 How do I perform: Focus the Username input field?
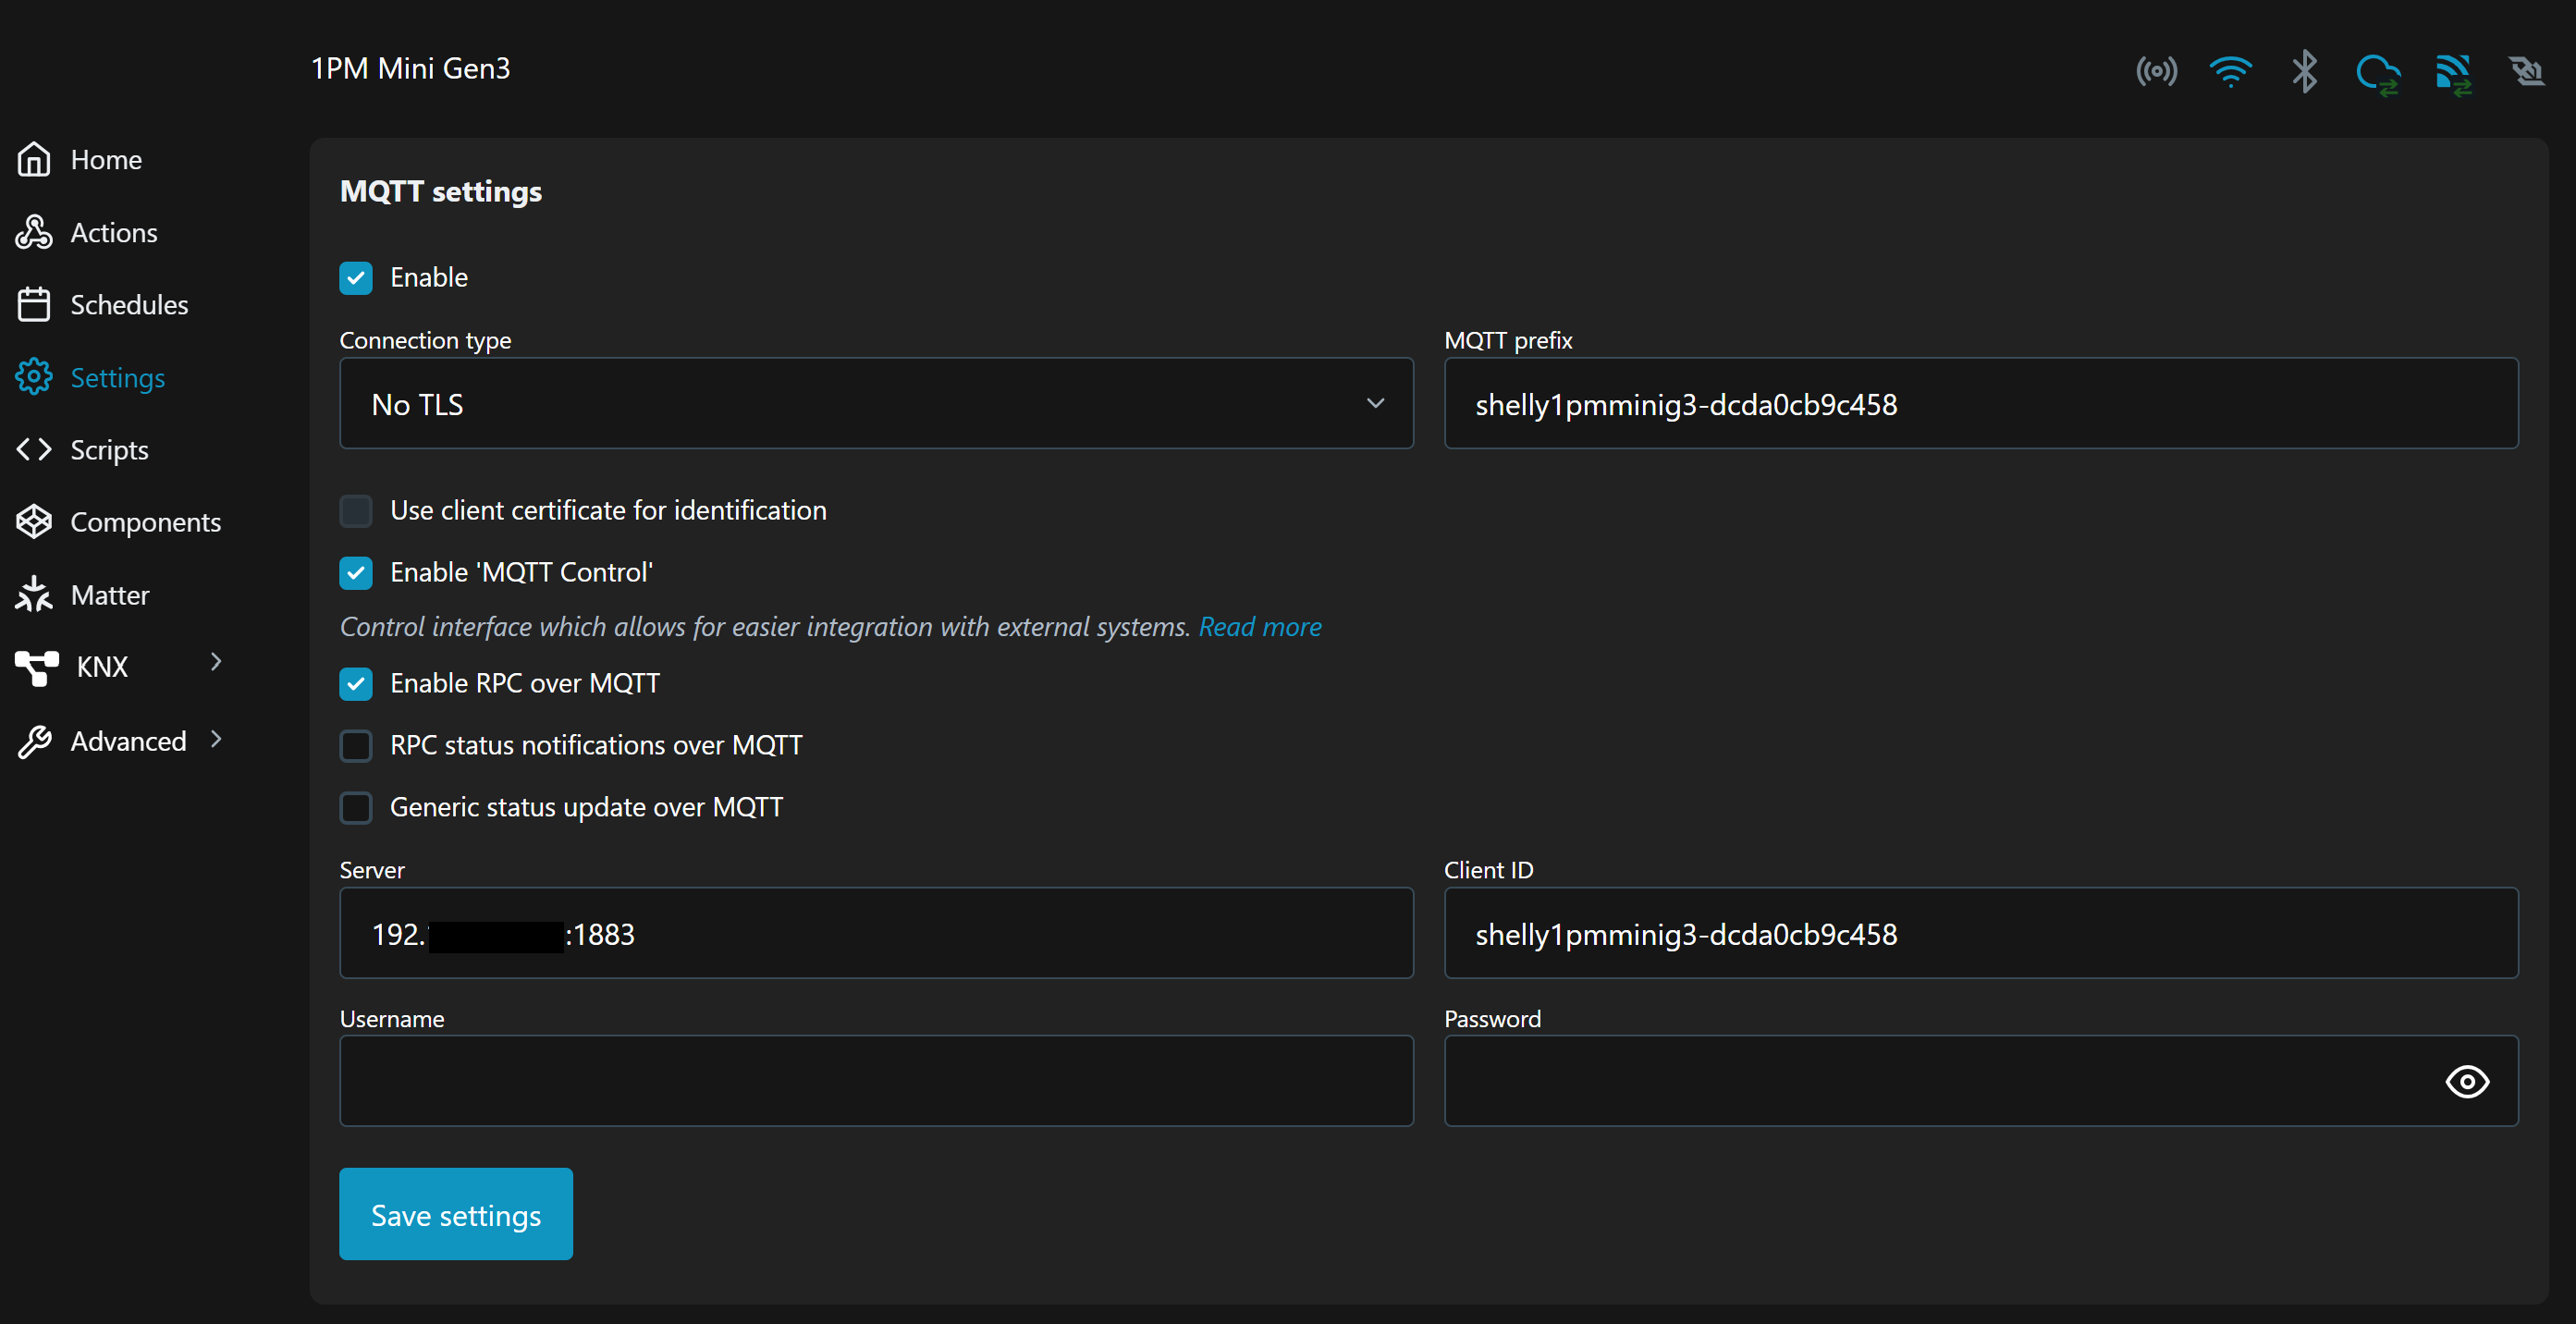(x=876, y=1081)
